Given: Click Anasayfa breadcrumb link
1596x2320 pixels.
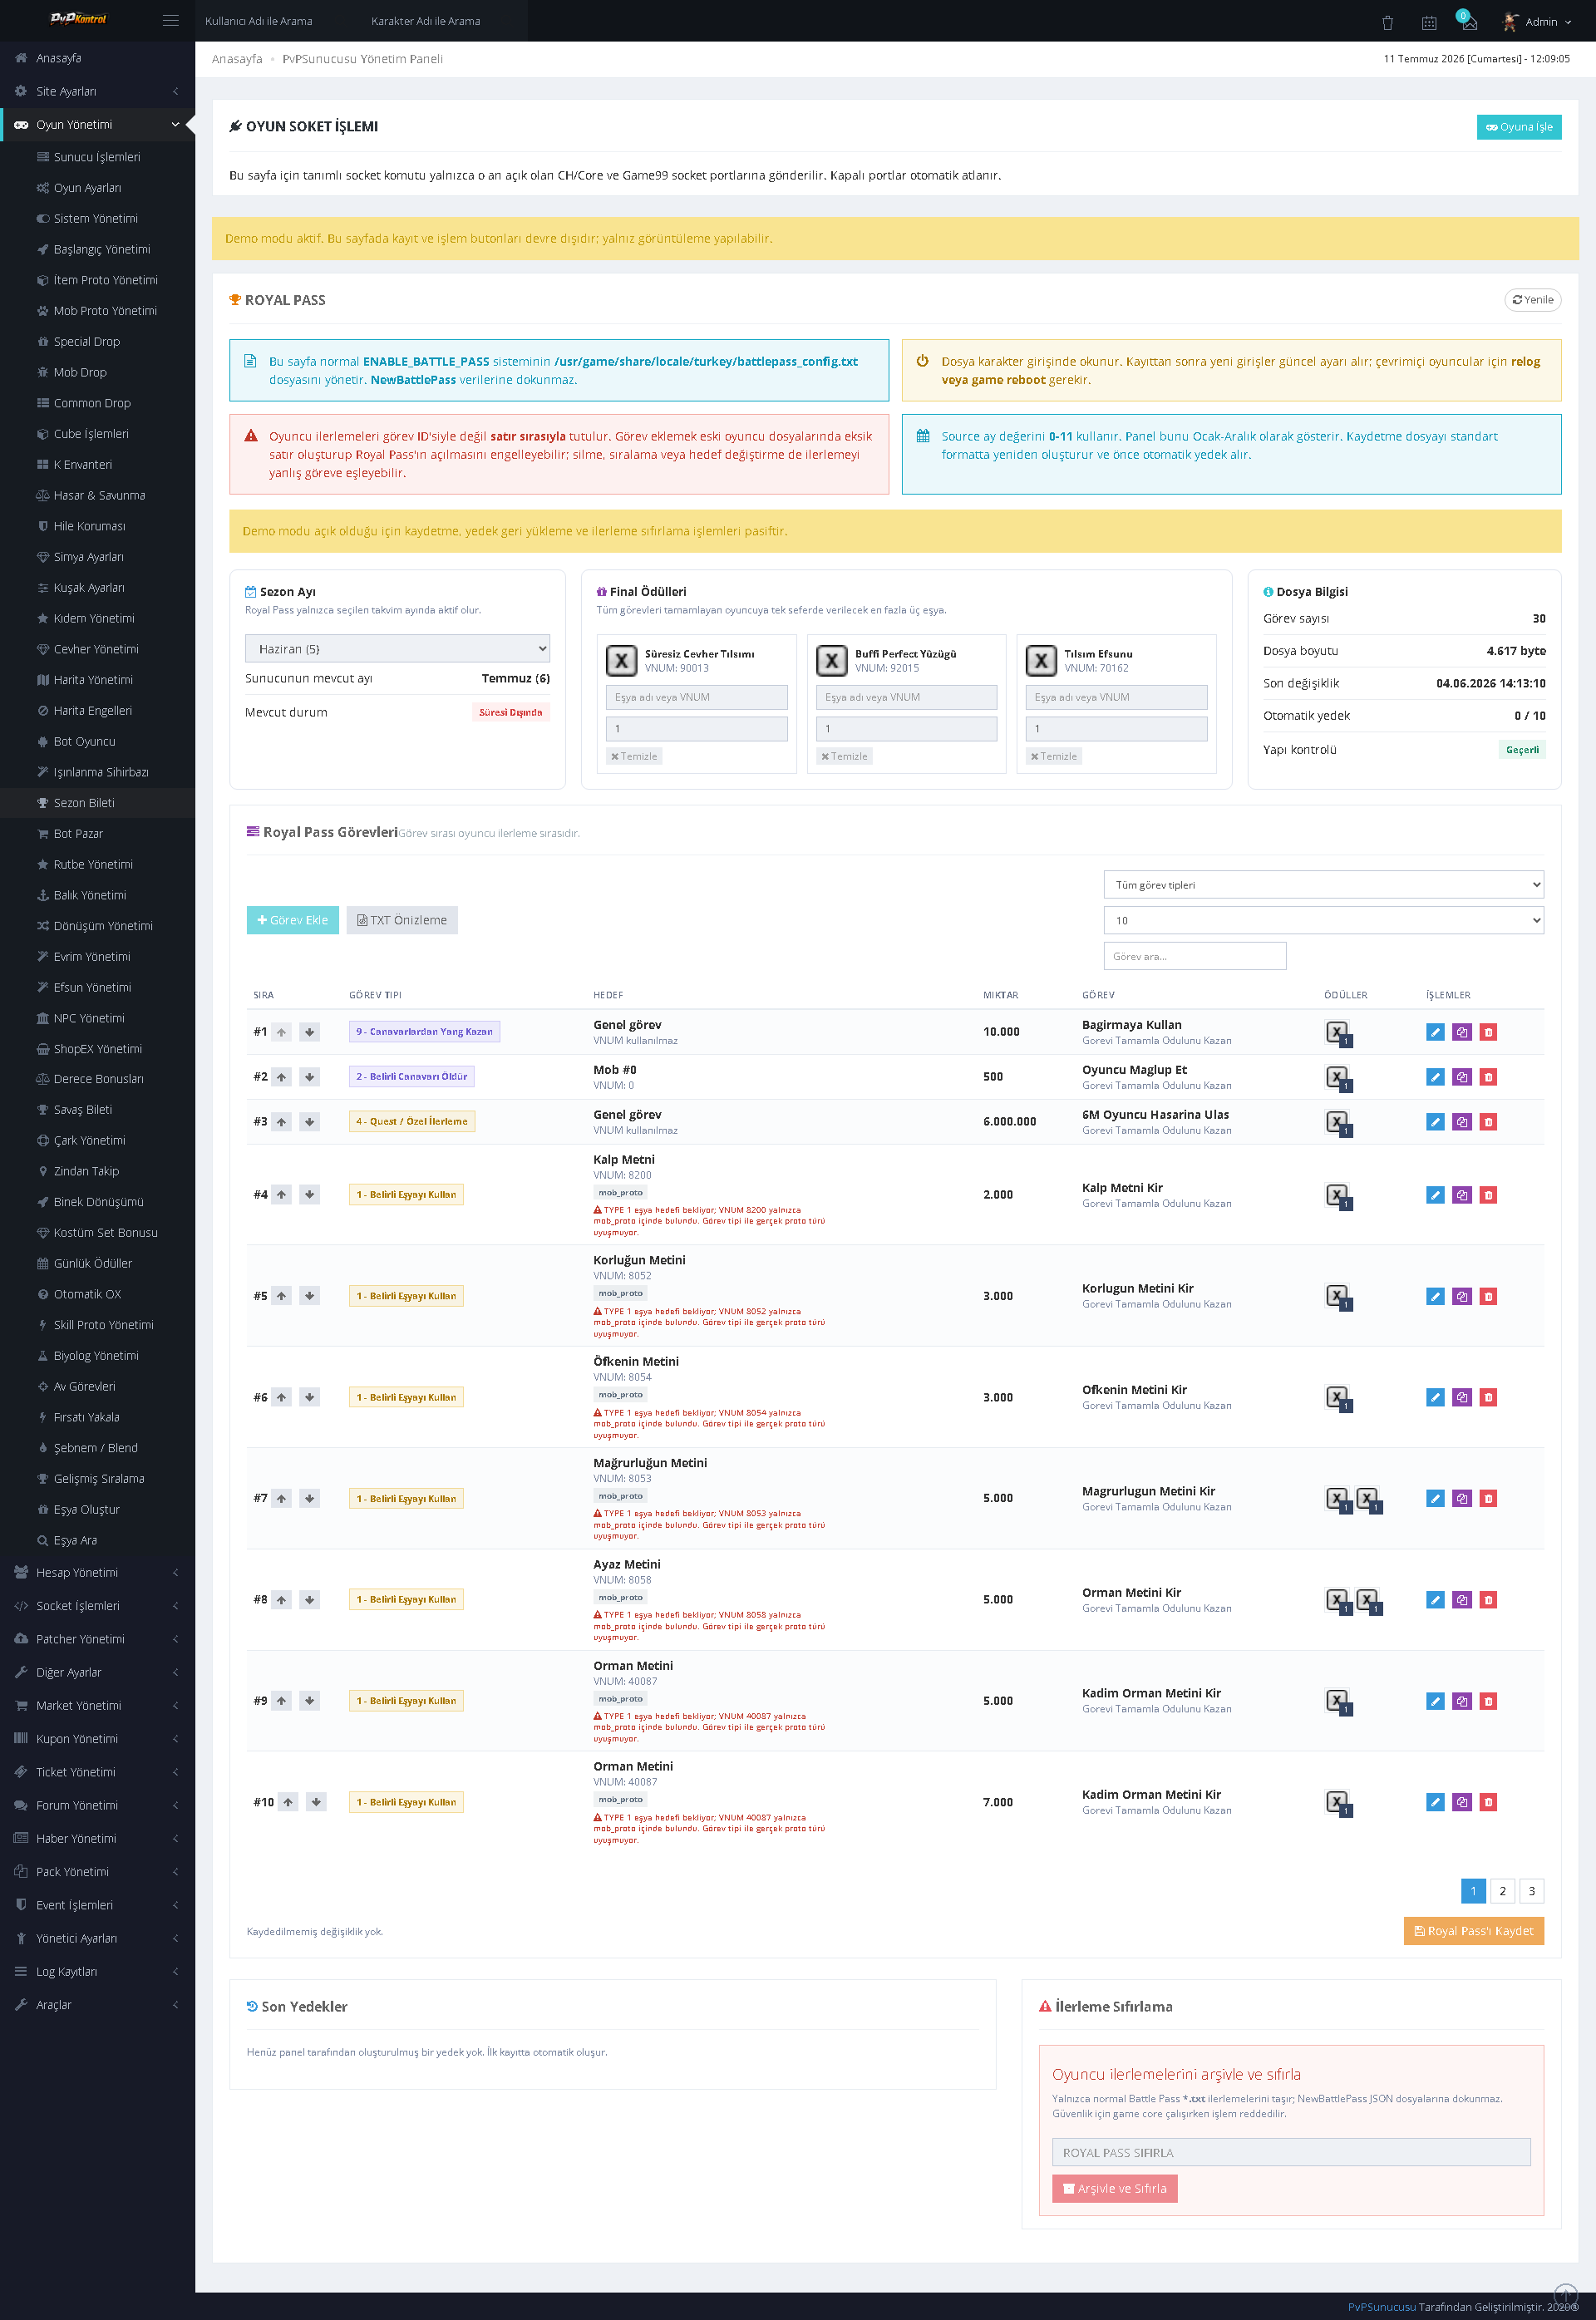Looking at the screenshot, I should pyautogui.click(x=237, y=59).
